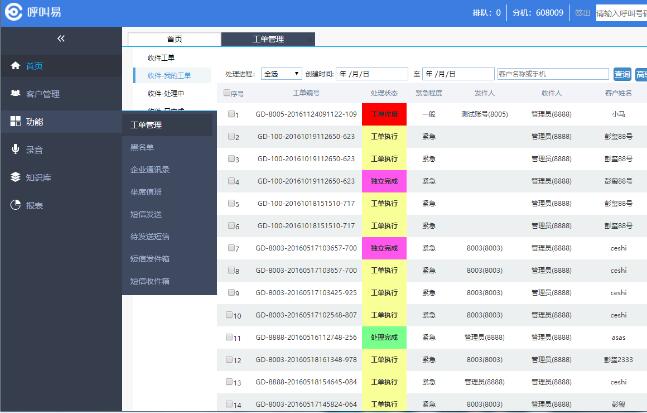Check the checkbox for row 7

click(232, 246)
